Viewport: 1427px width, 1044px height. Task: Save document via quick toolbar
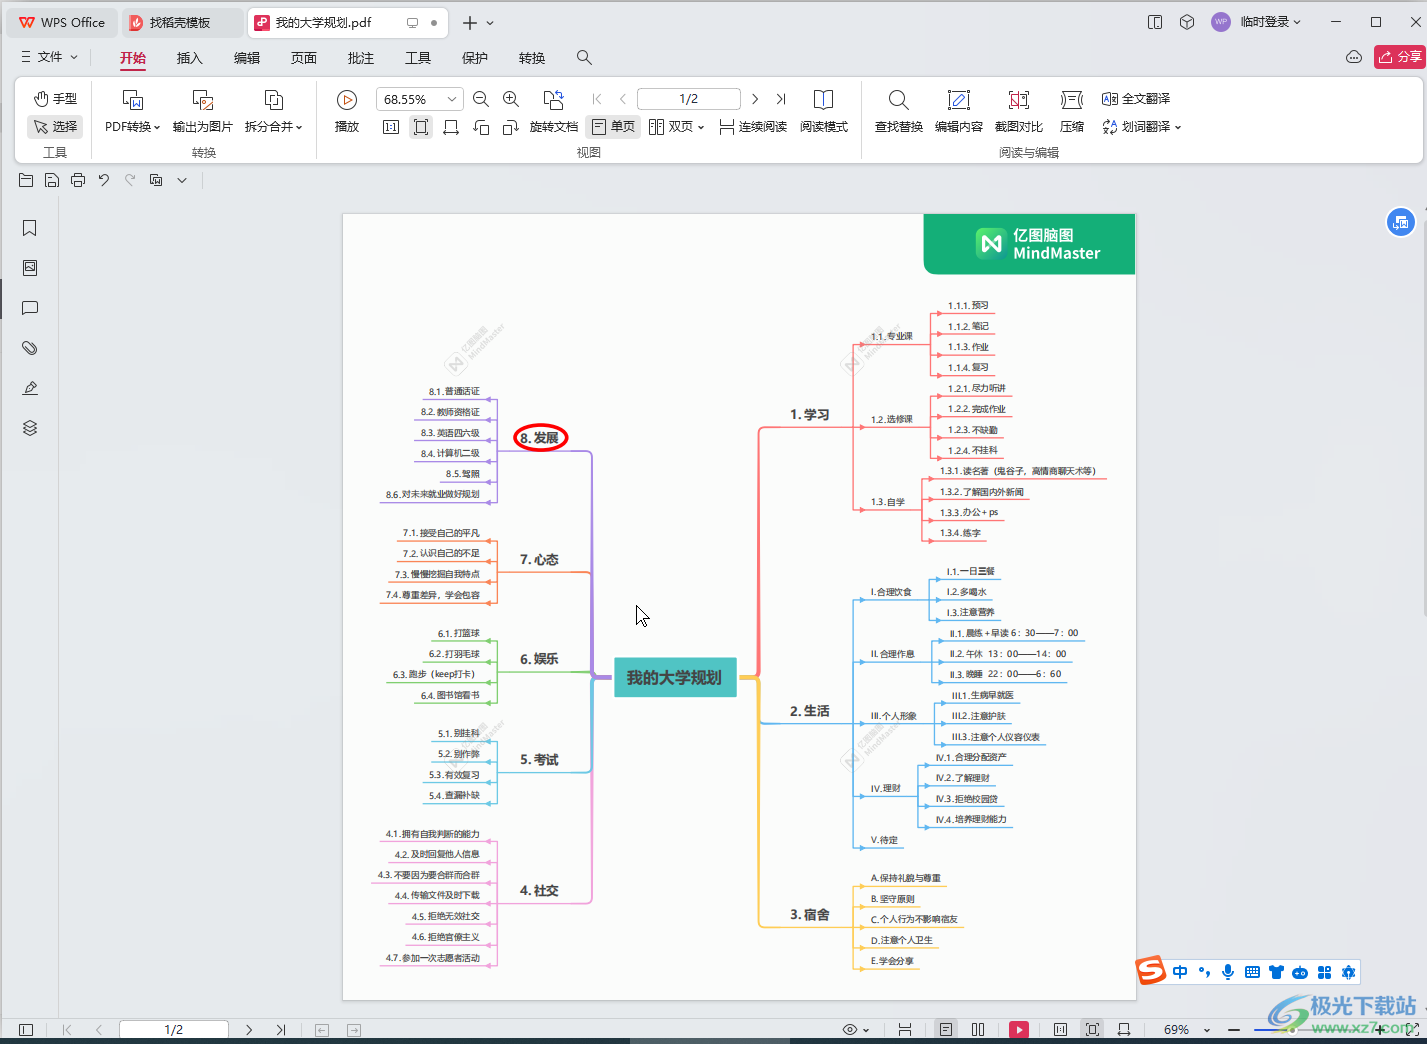coord(52,180)
